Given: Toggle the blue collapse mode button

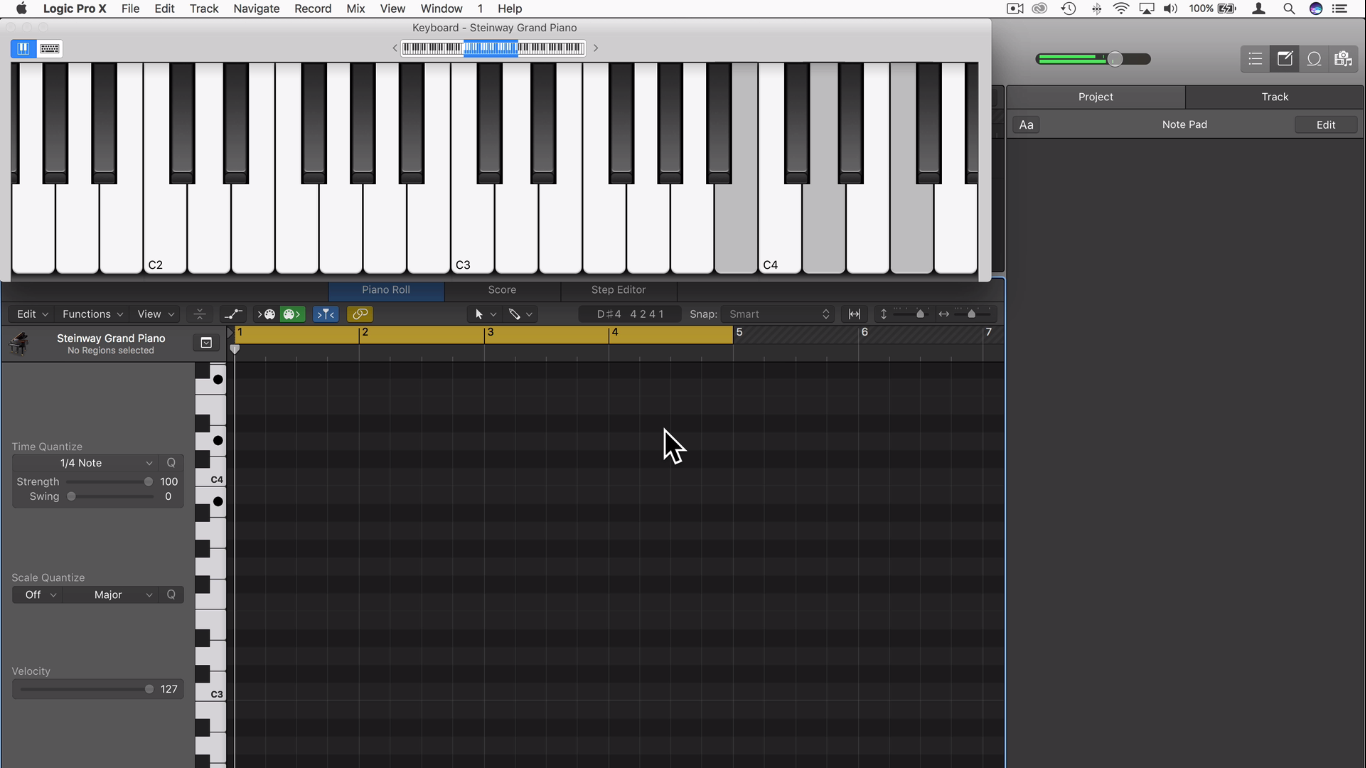Looking at the screenshot, I should pyautogui.click(x=326, y=314).
